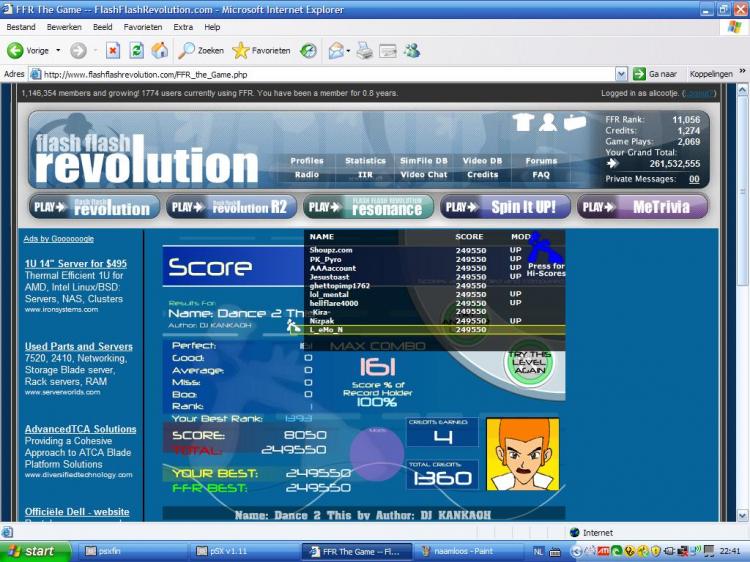The width and height of the screenshot is (750, 562).
Task: Open the Extra menu
Action: pyautogui.click(x=183, y=27)
